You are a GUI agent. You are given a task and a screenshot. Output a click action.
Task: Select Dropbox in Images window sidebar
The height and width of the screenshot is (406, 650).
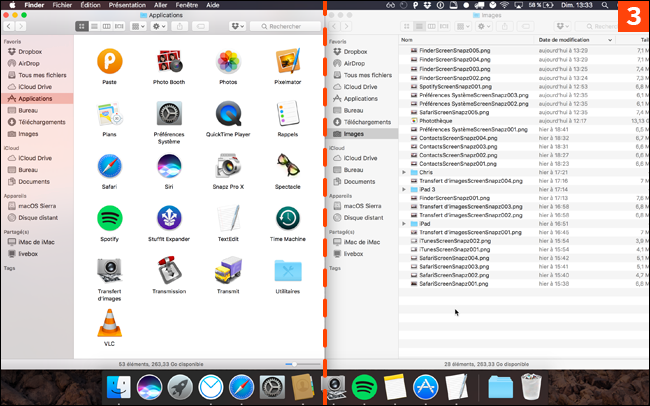355,51
